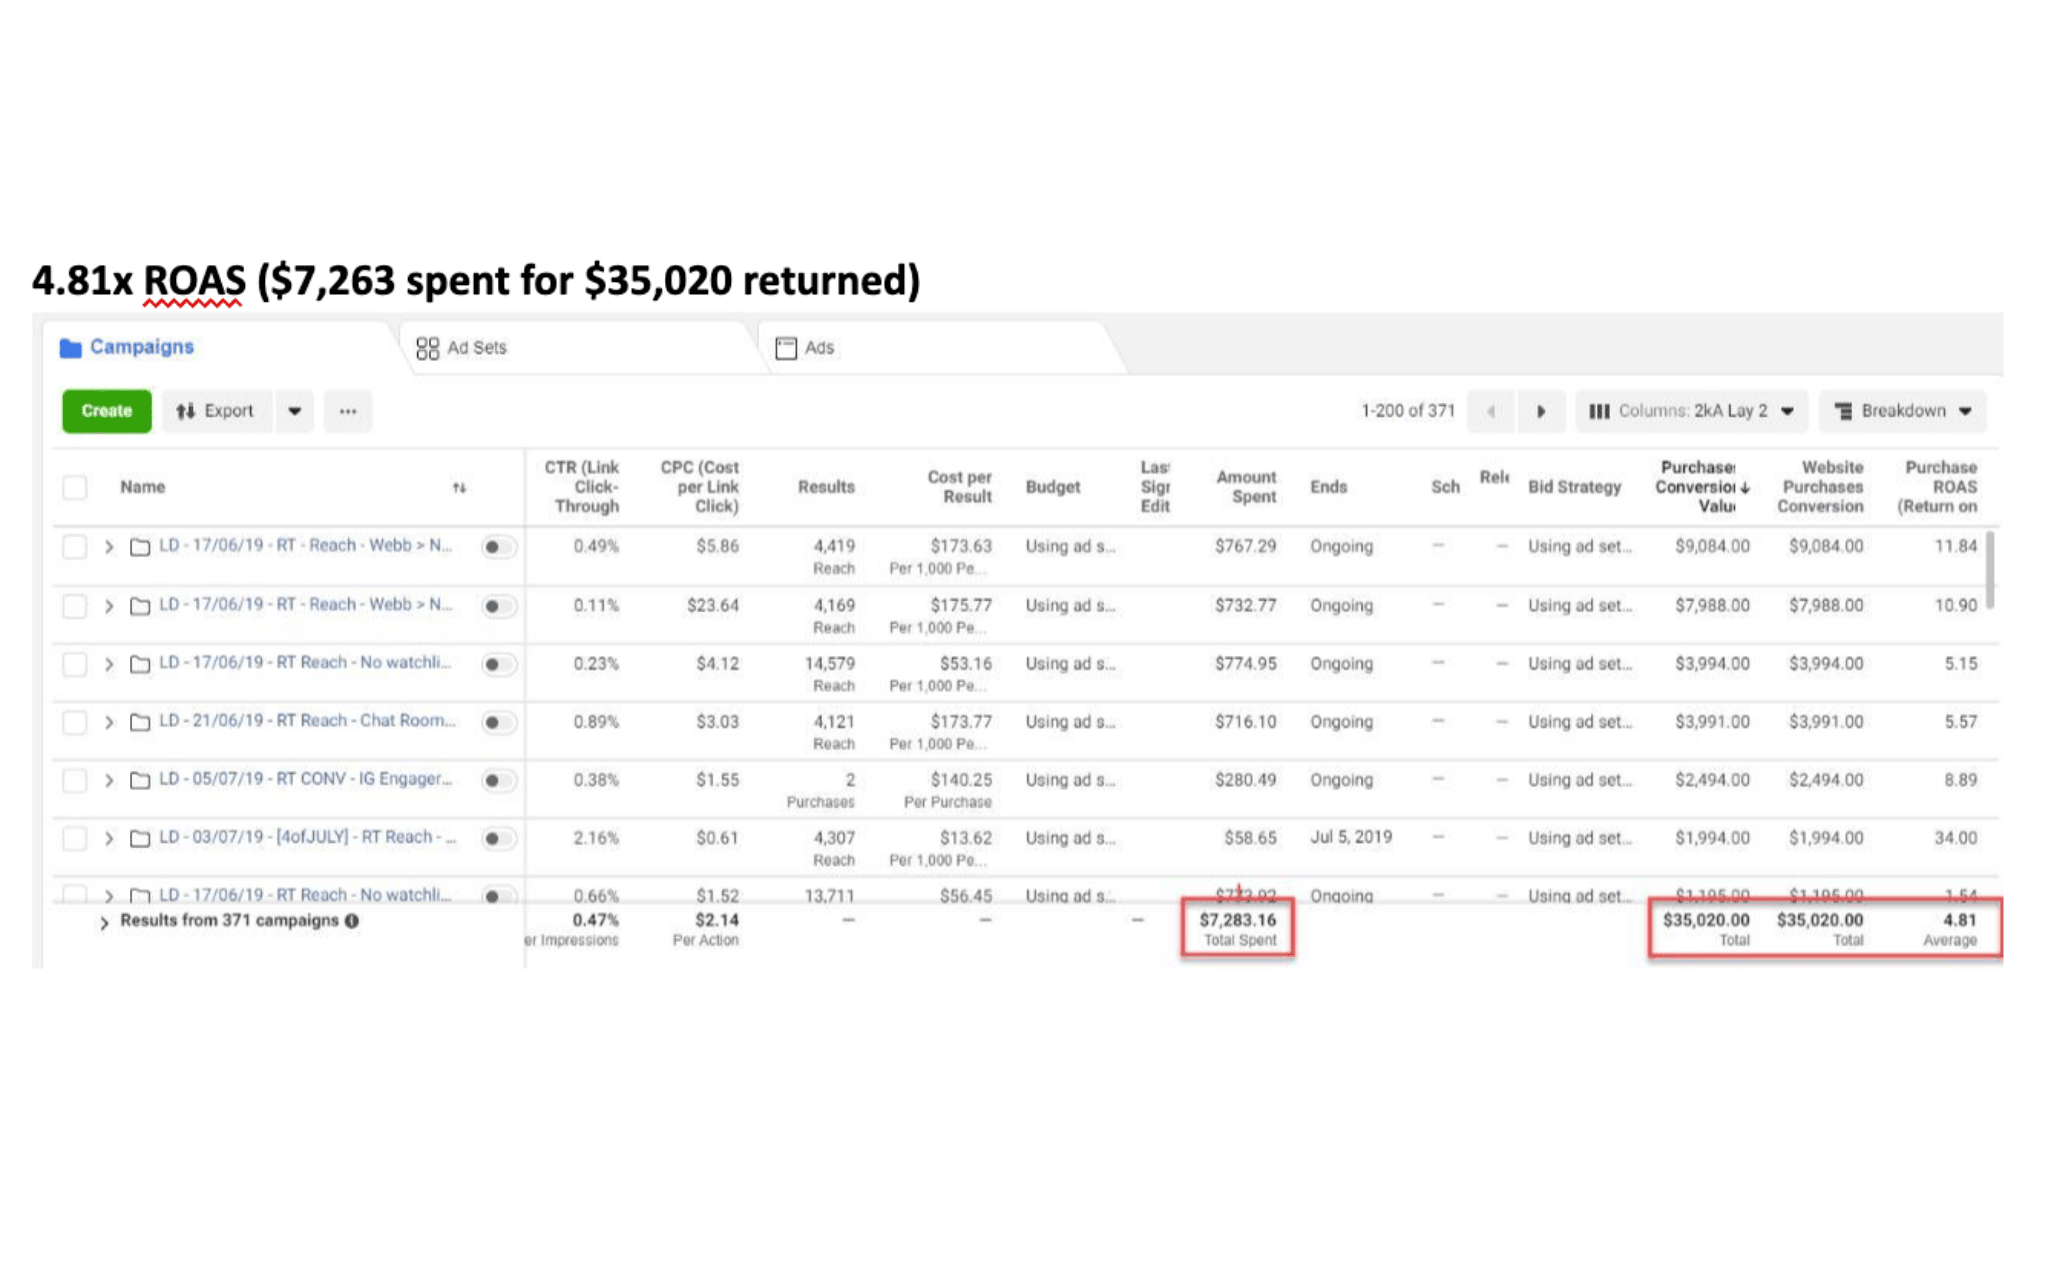Image resolution: width=2048 pixels, height=1288 pixels.
Task: Click the vertical scrollbar on table right edge
Action: 1990,570
